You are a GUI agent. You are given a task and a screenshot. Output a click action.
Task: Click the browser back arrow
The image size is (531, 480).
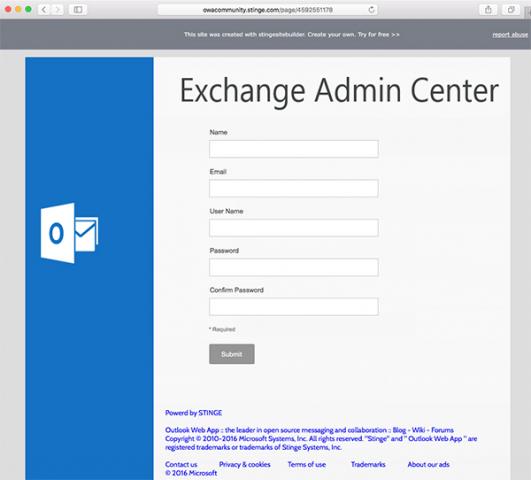44,9
